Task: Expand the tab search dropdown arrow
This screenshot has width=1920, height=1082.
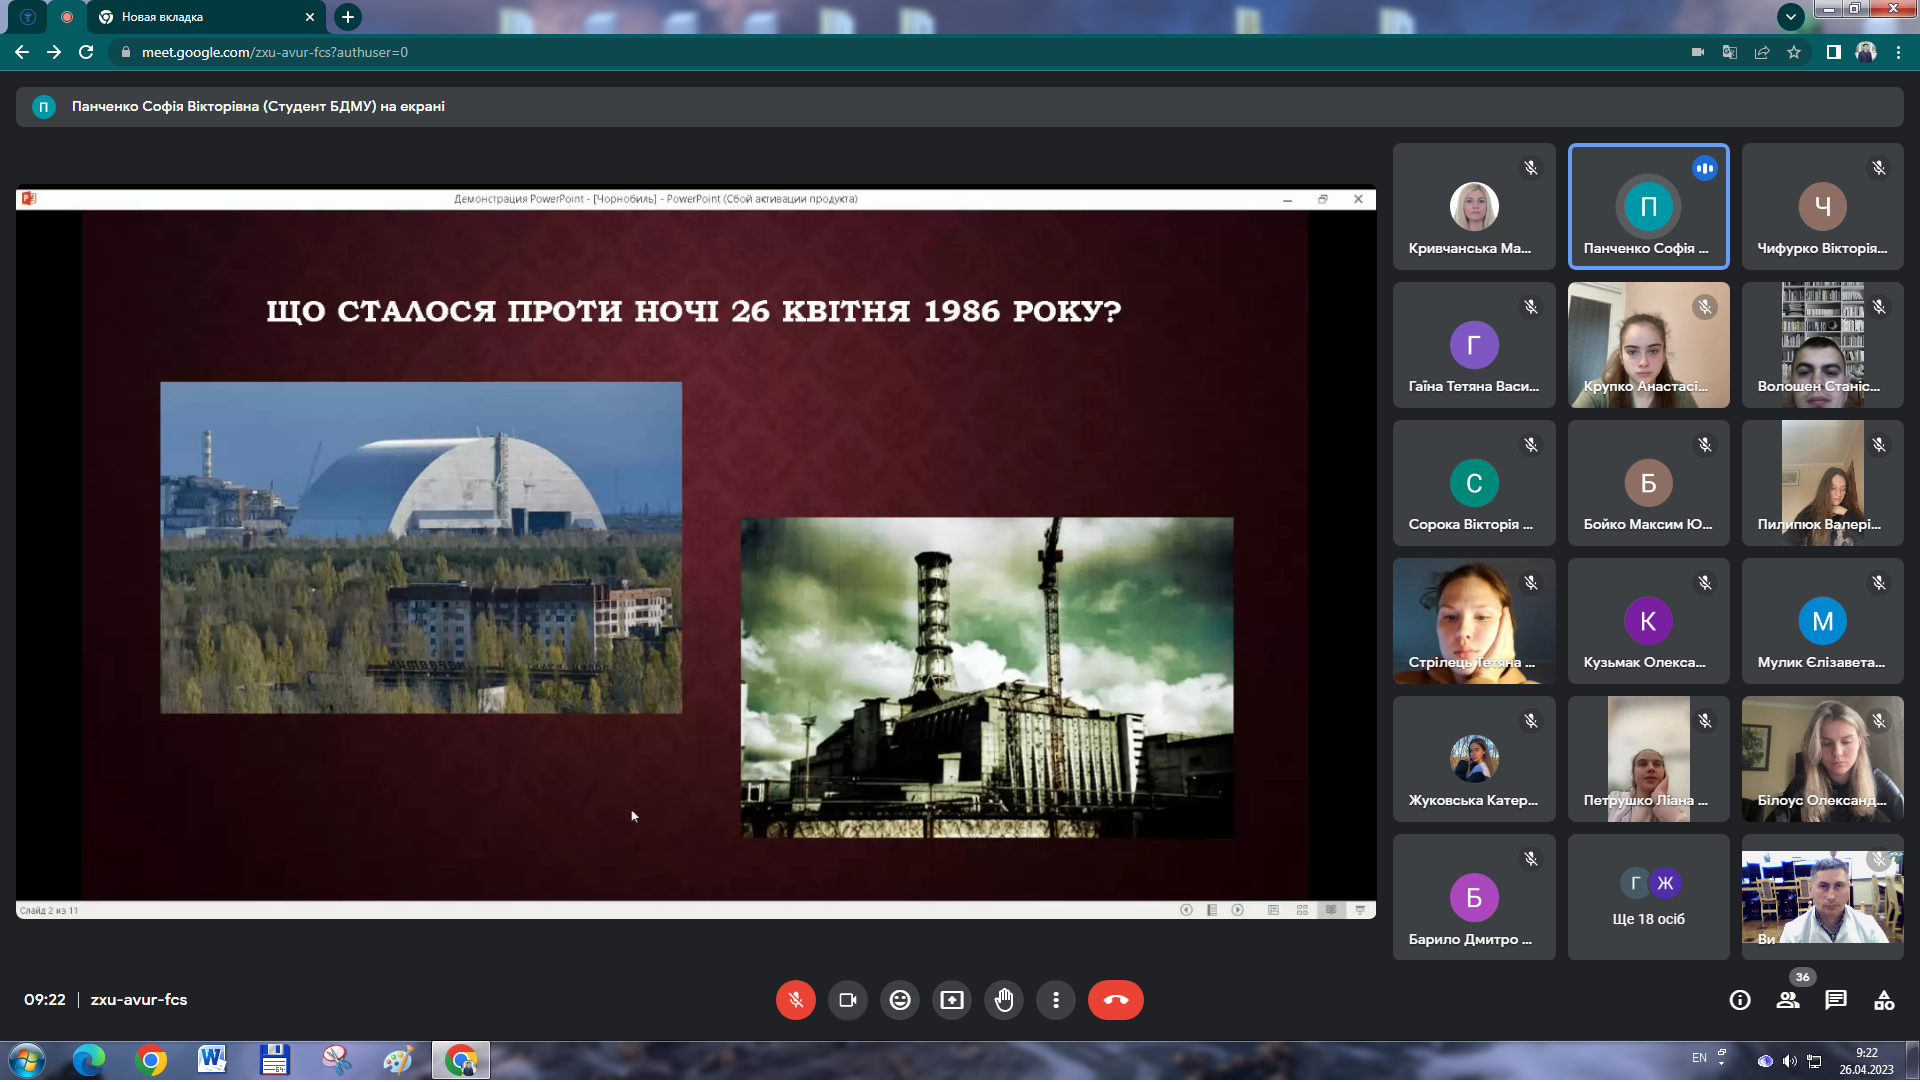Action: pos(1791,17)
